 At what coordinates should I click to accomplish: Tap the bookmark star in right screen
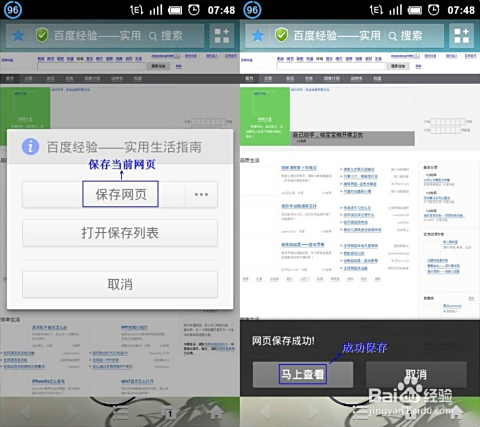coord(258,36)
